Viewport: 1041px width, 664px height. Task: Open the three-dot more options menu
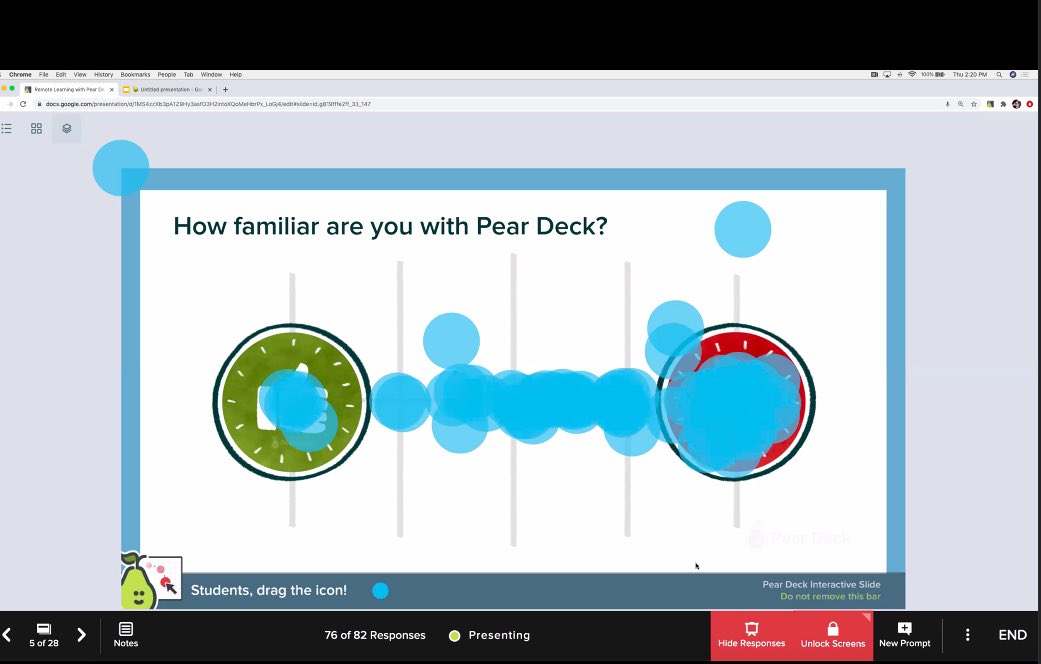coord(967,635)
